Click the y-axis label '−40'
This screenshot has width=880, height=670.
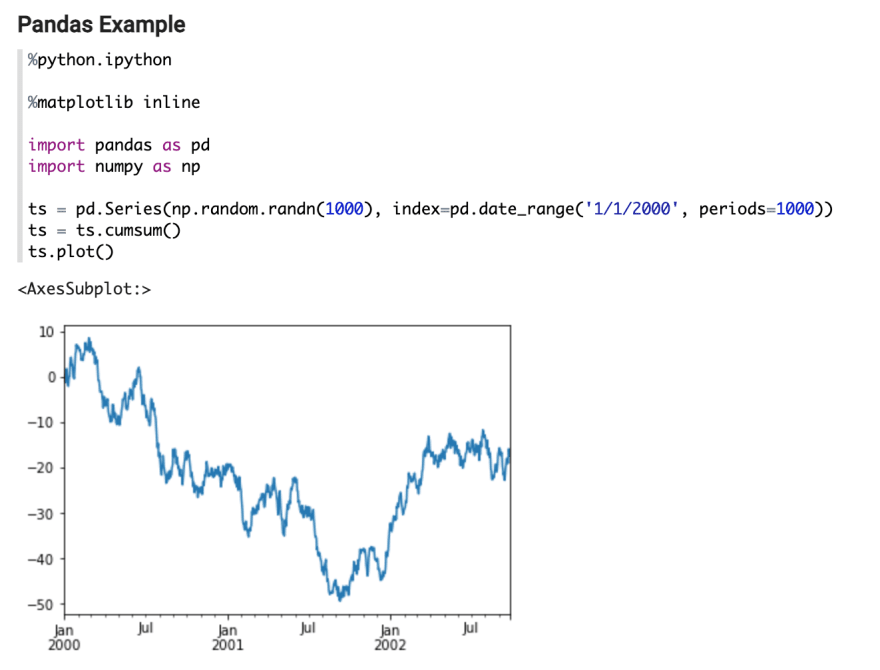pyautogui.click(x=42, y=559)
